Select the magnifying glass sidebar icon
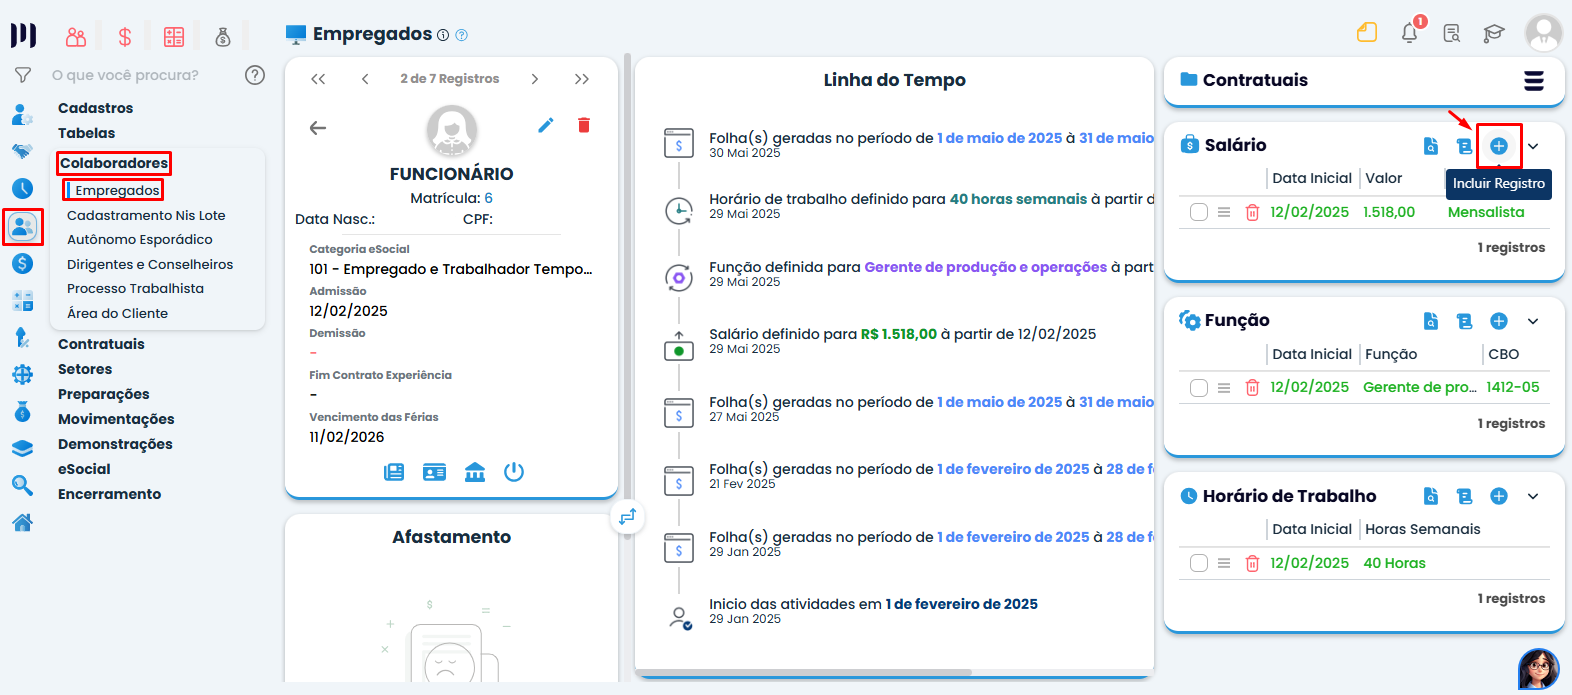 [x=22, y=486]
